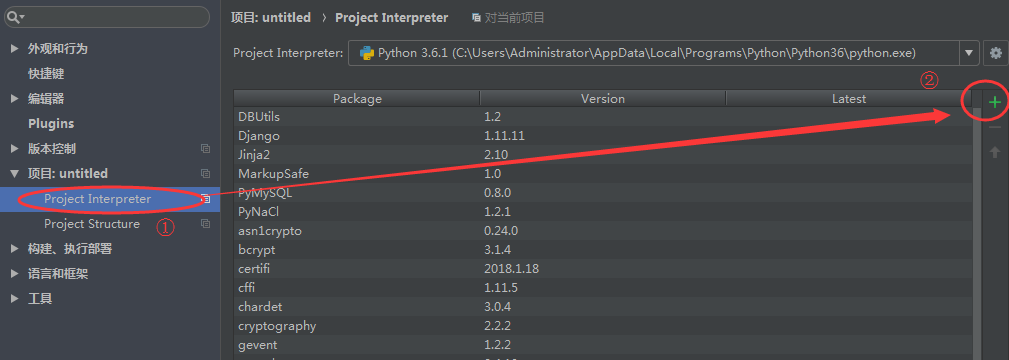Focus the settings search field
Screen dimensions: 1009x360
[107, 17]
